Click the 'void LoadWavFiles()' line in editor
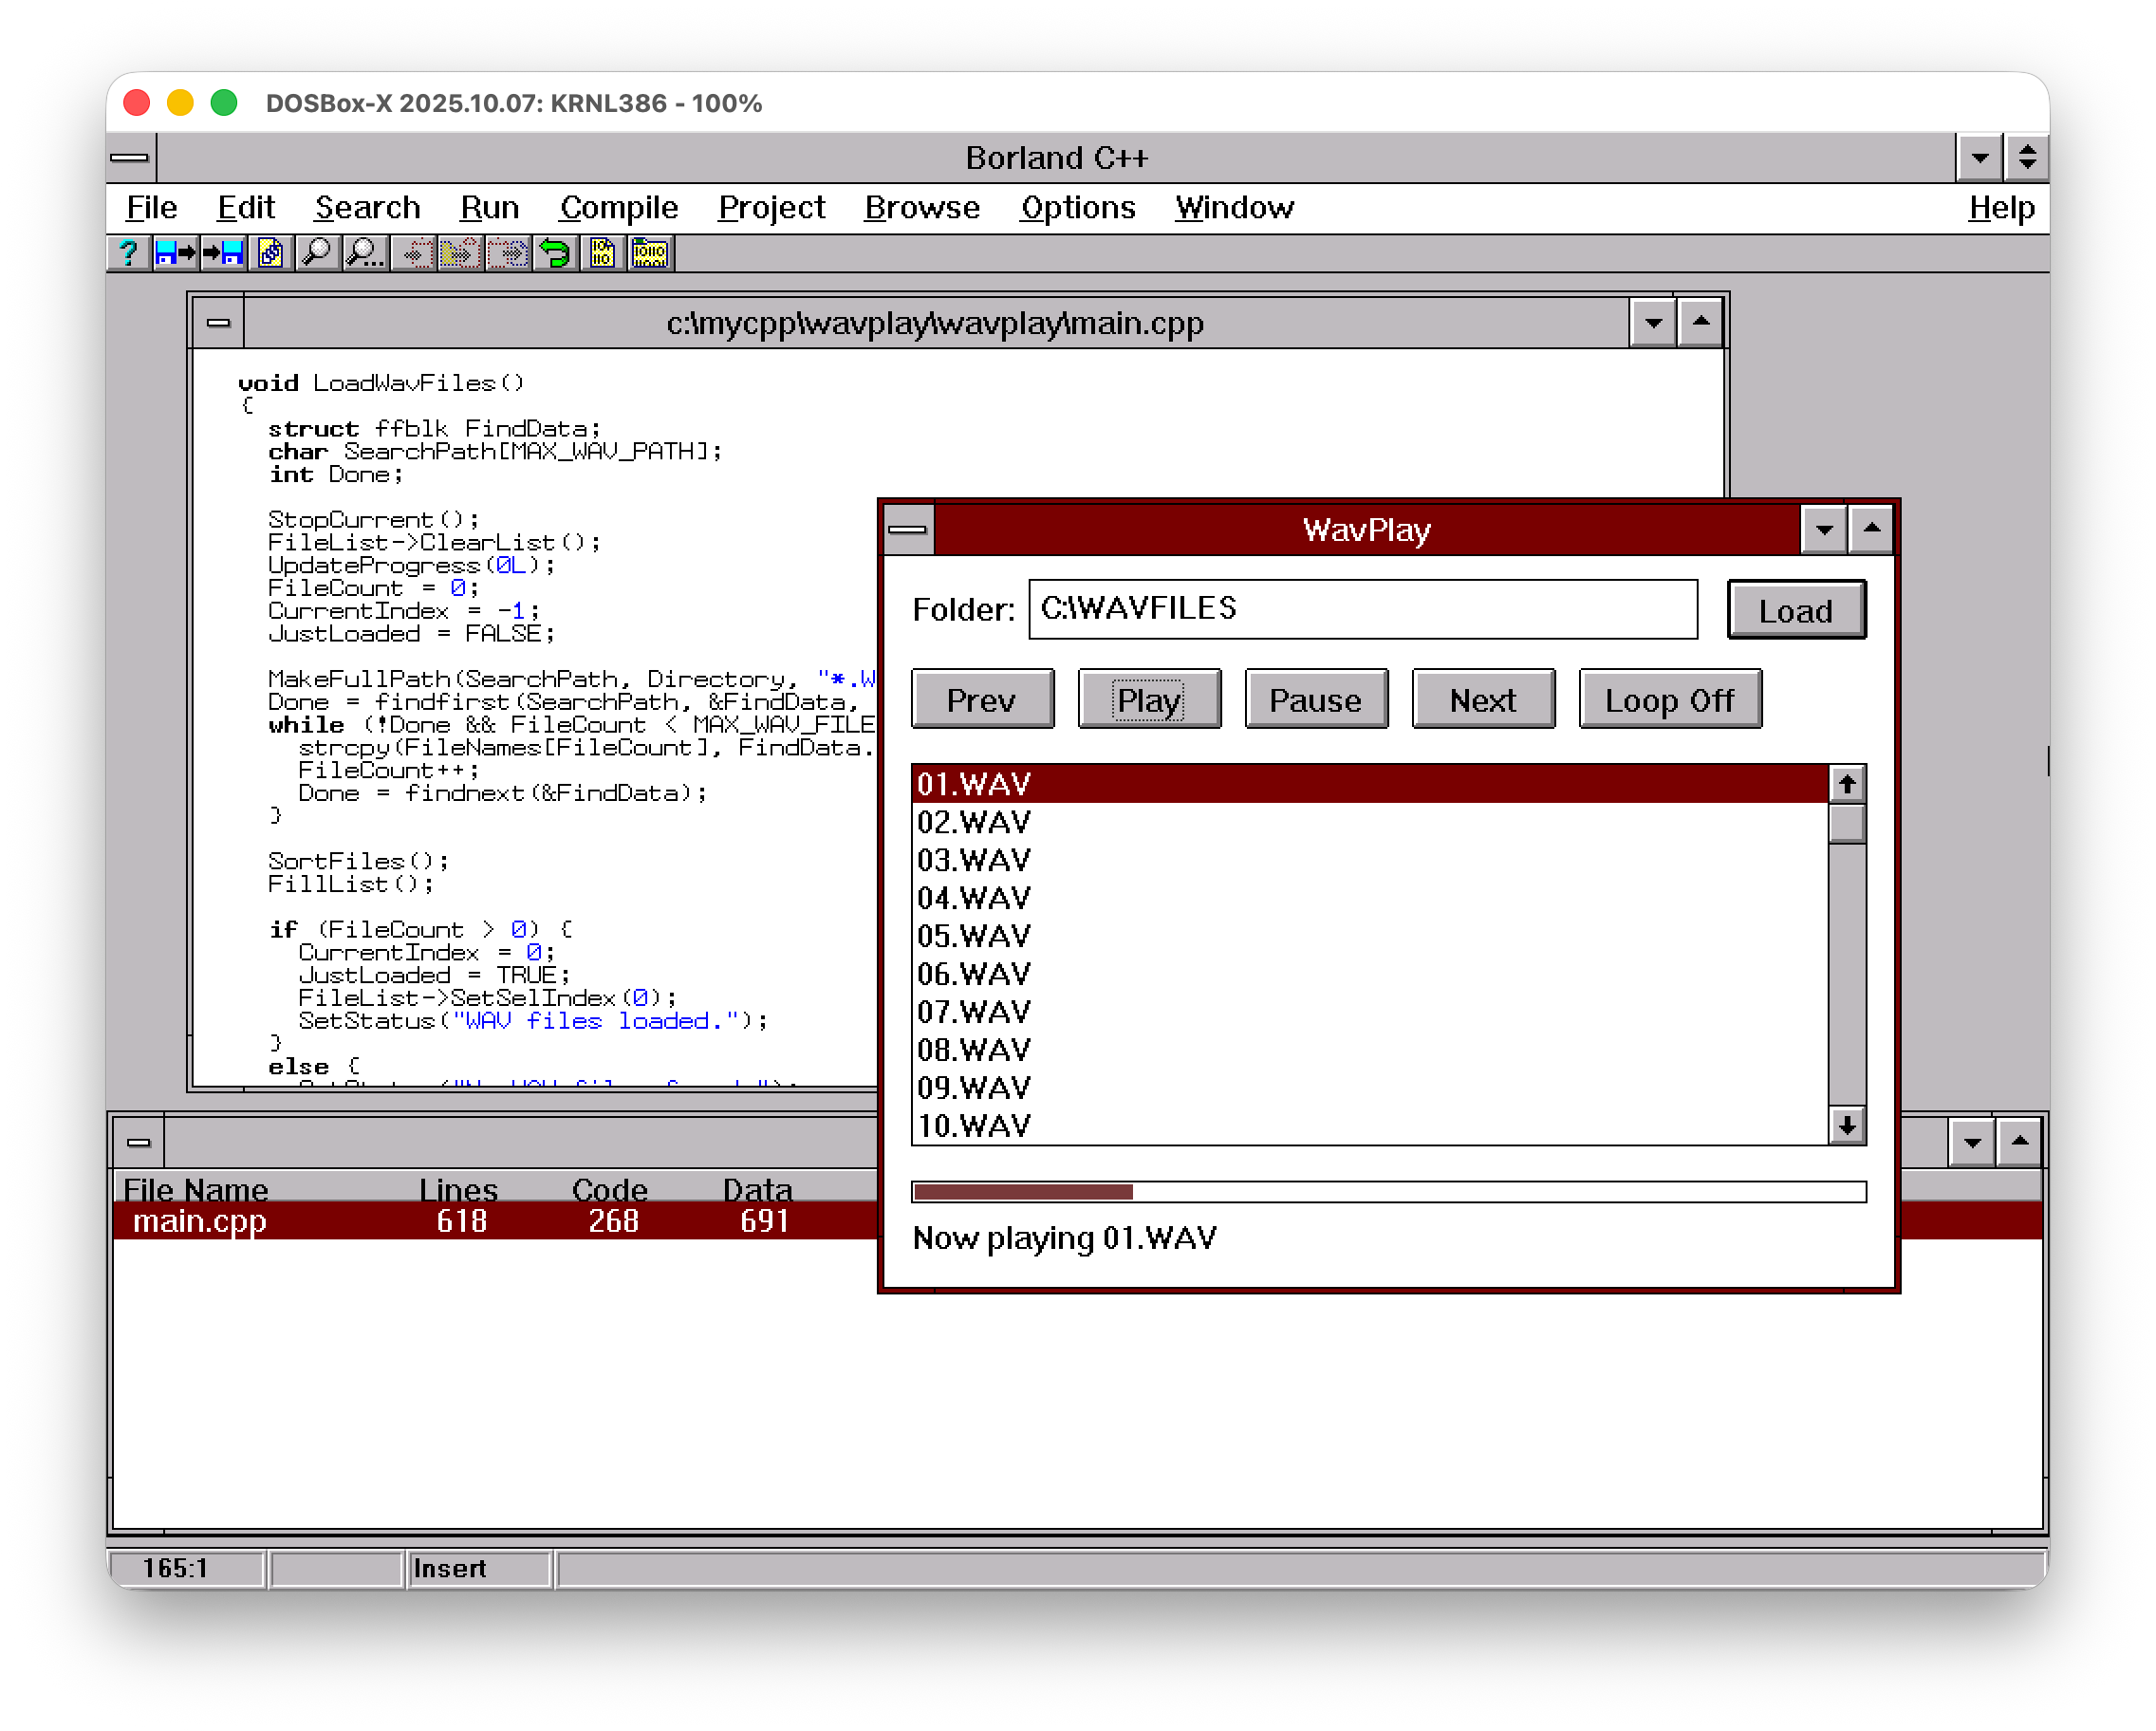The width and height of the screenshot is (2156, 1731). pyautogui.click(x=381, y=383)
